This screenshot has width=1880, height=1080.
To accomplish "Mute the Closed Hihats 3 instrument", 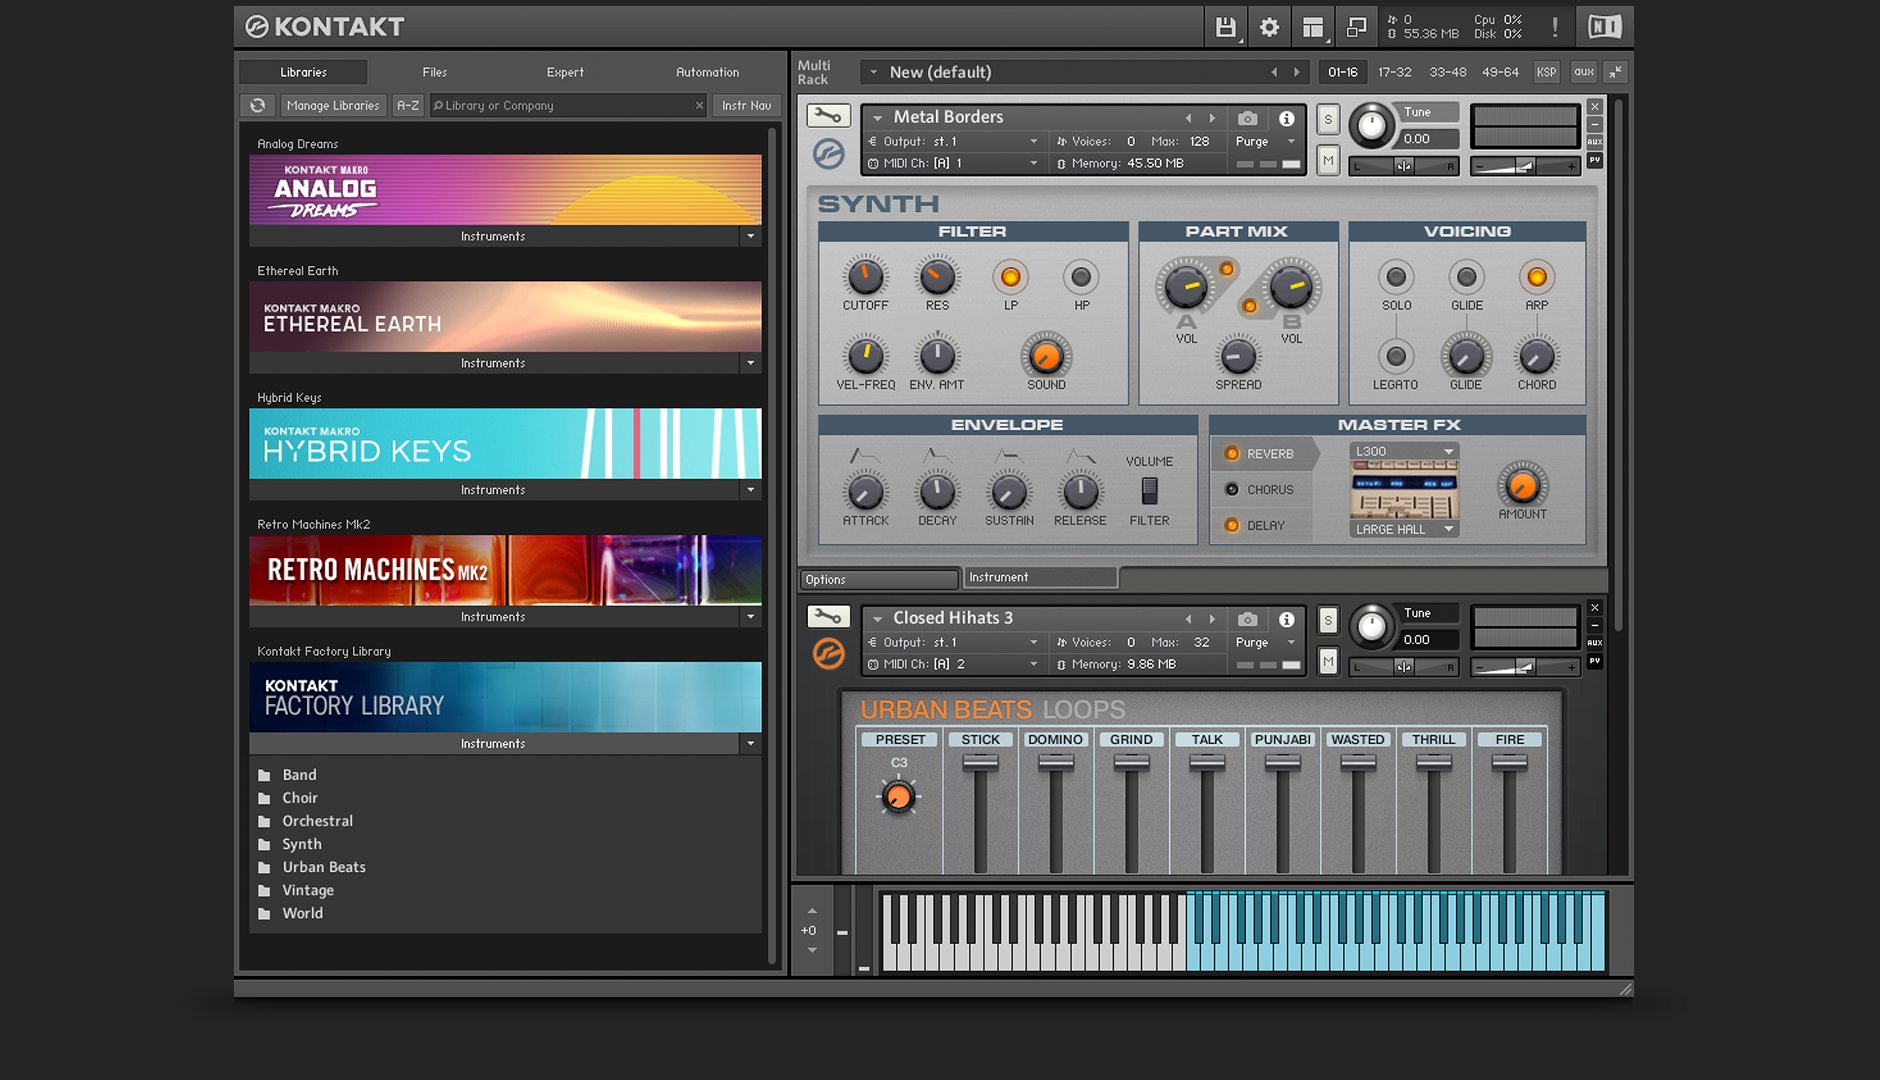I will tap(1327, 662).
